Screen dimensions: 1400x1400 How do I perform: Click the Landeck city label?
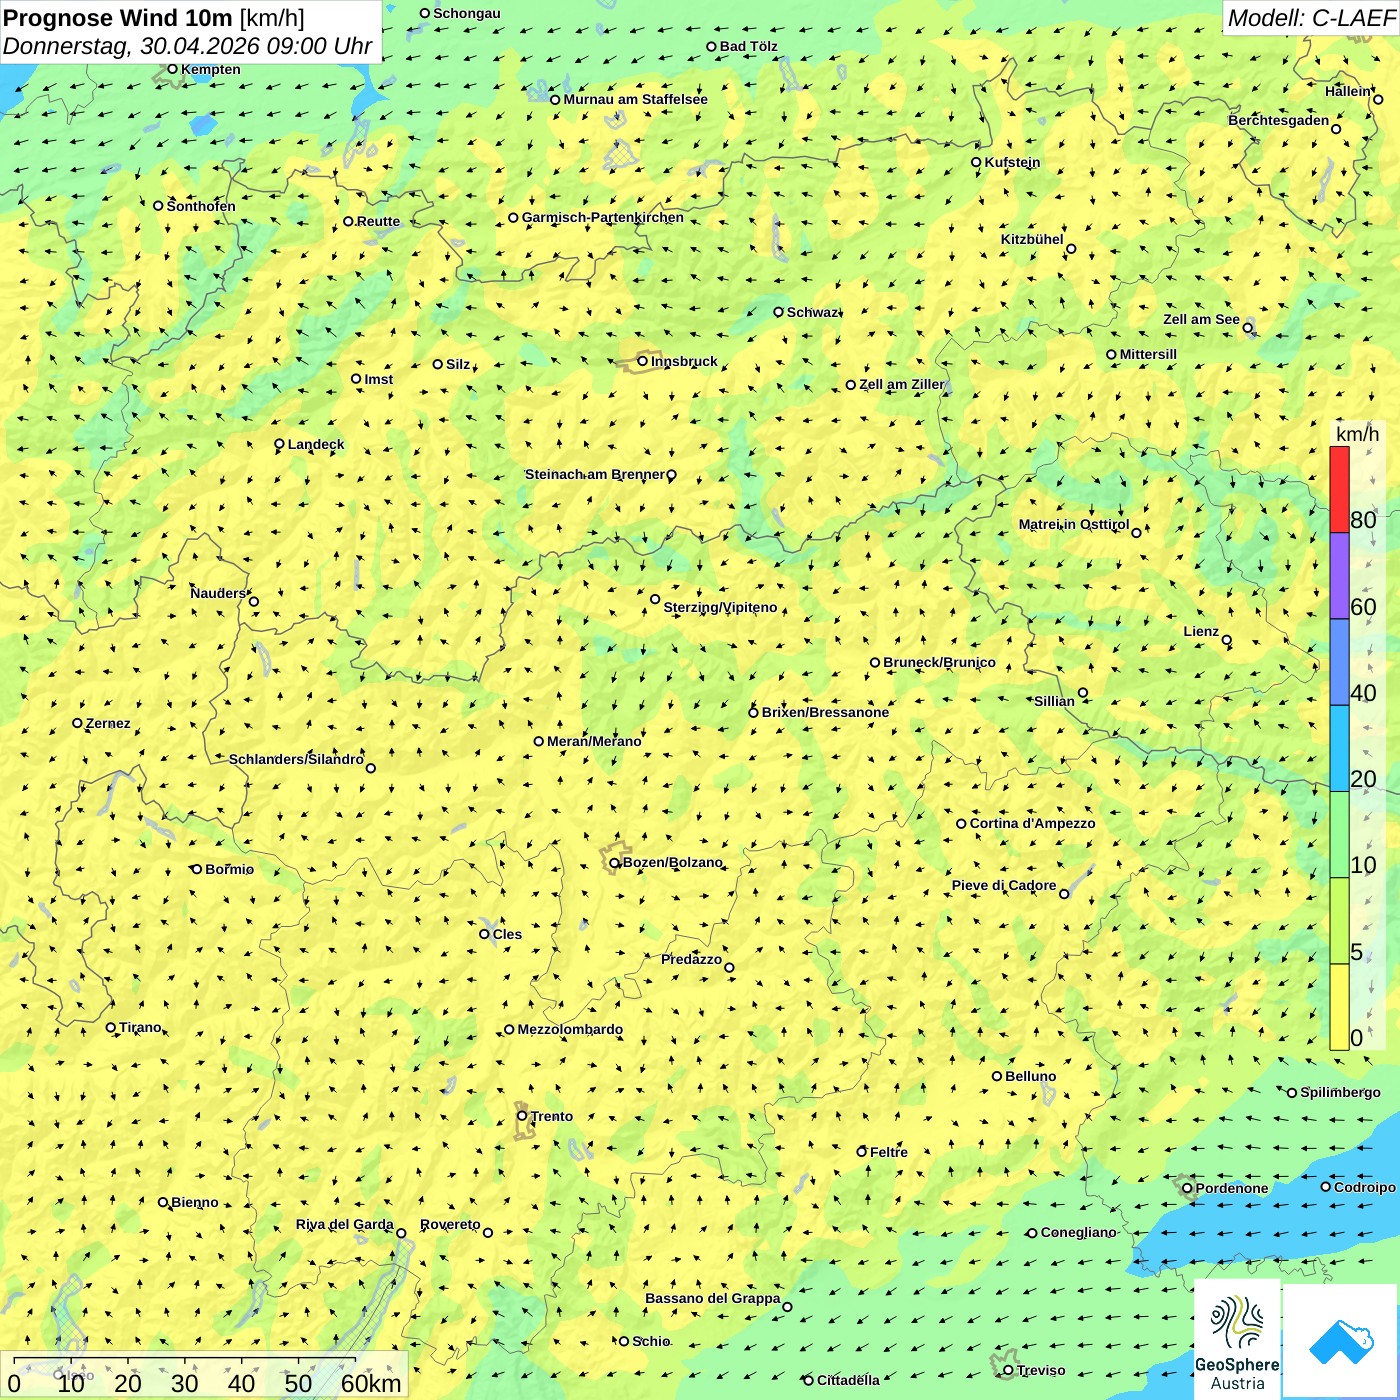[x=316, y=444]
